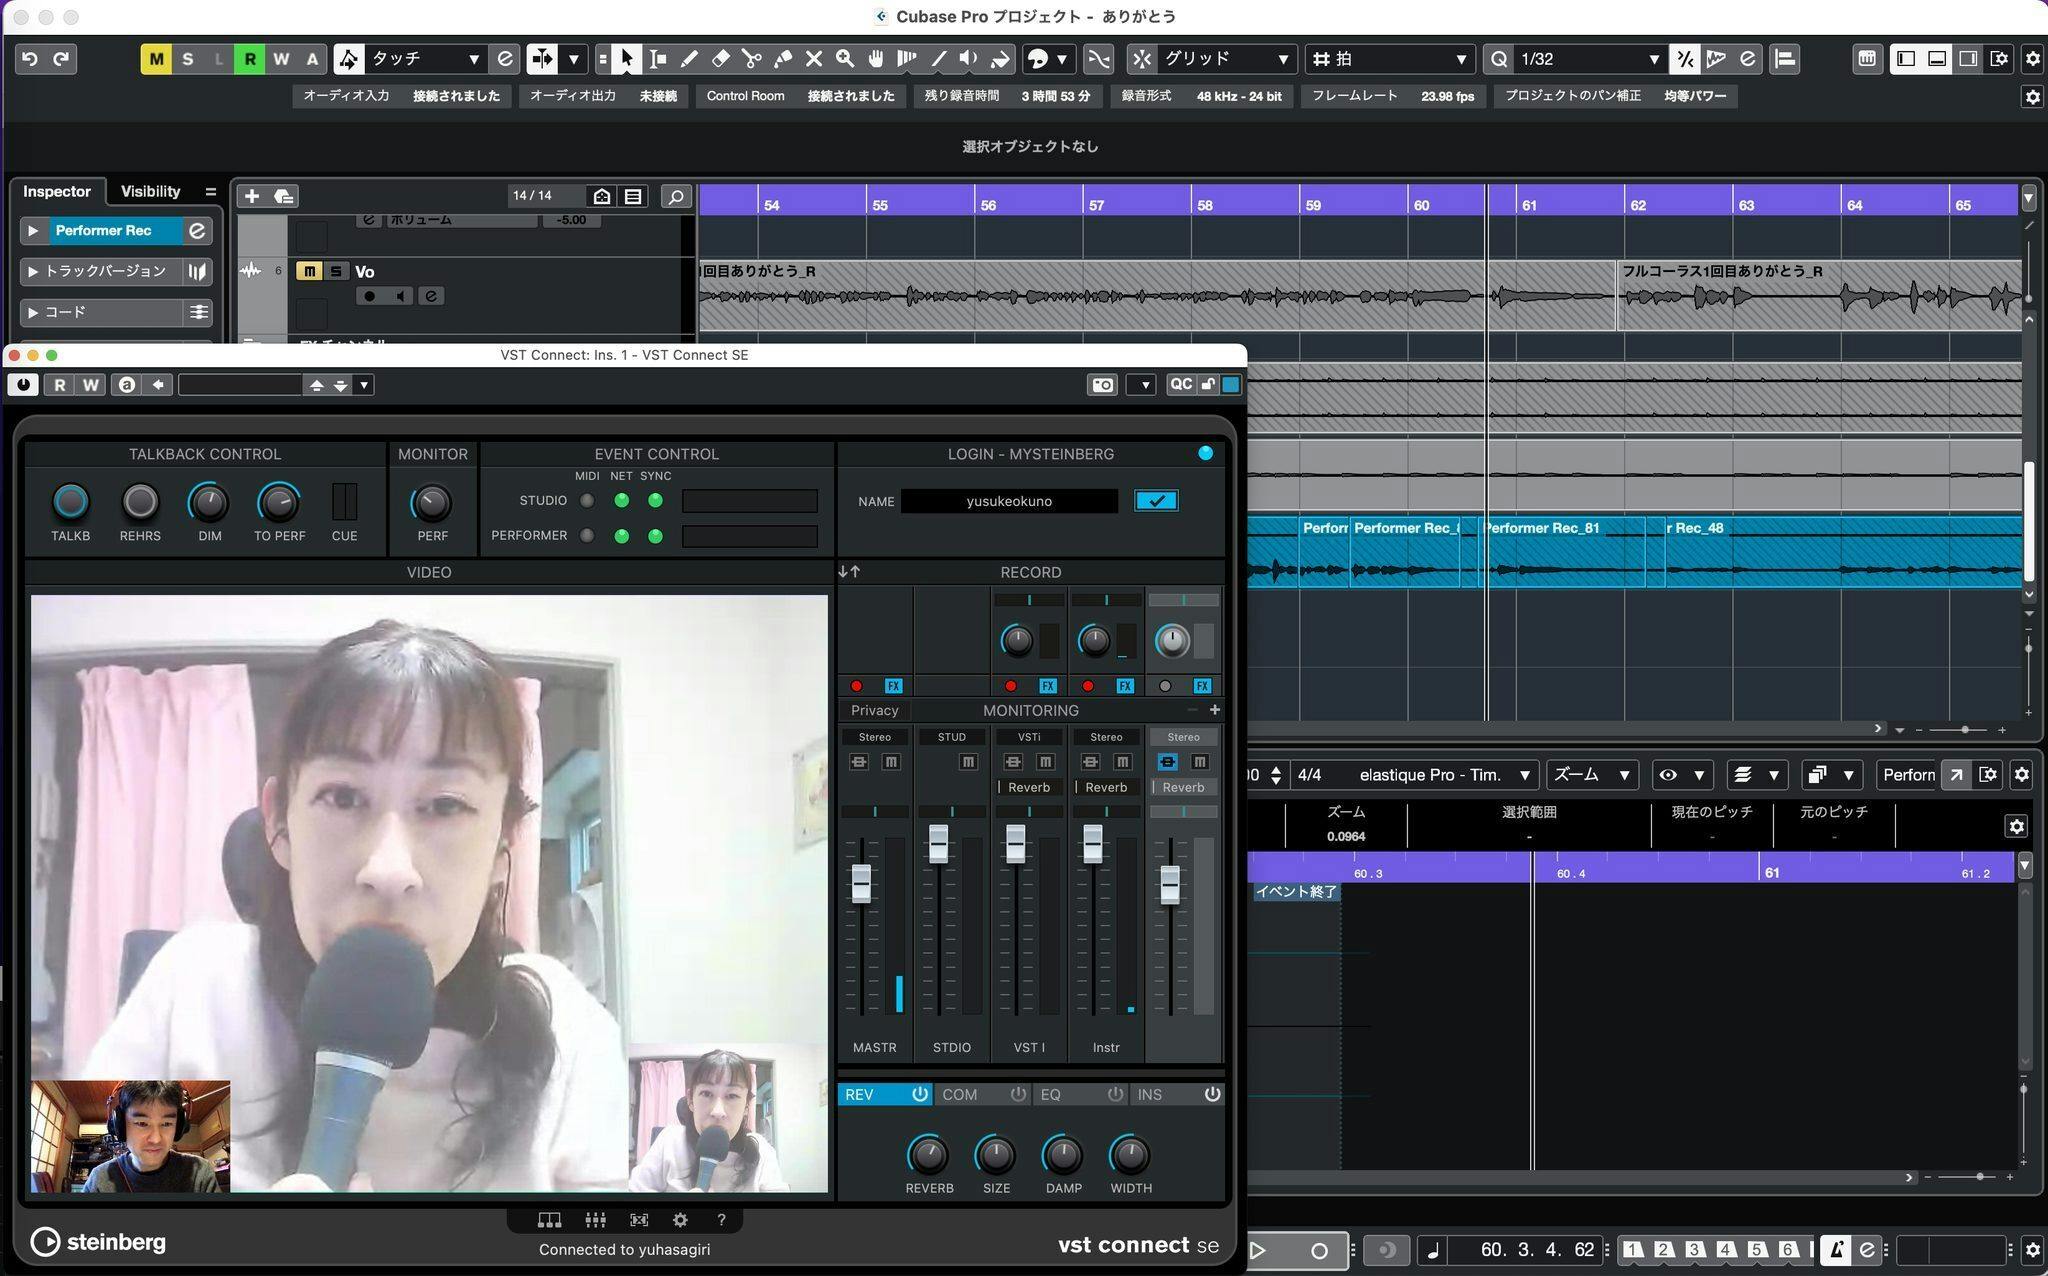2048x1276 pixels.
Task: Click the Privacy button in monitoring
Action: tap(874, 710)
